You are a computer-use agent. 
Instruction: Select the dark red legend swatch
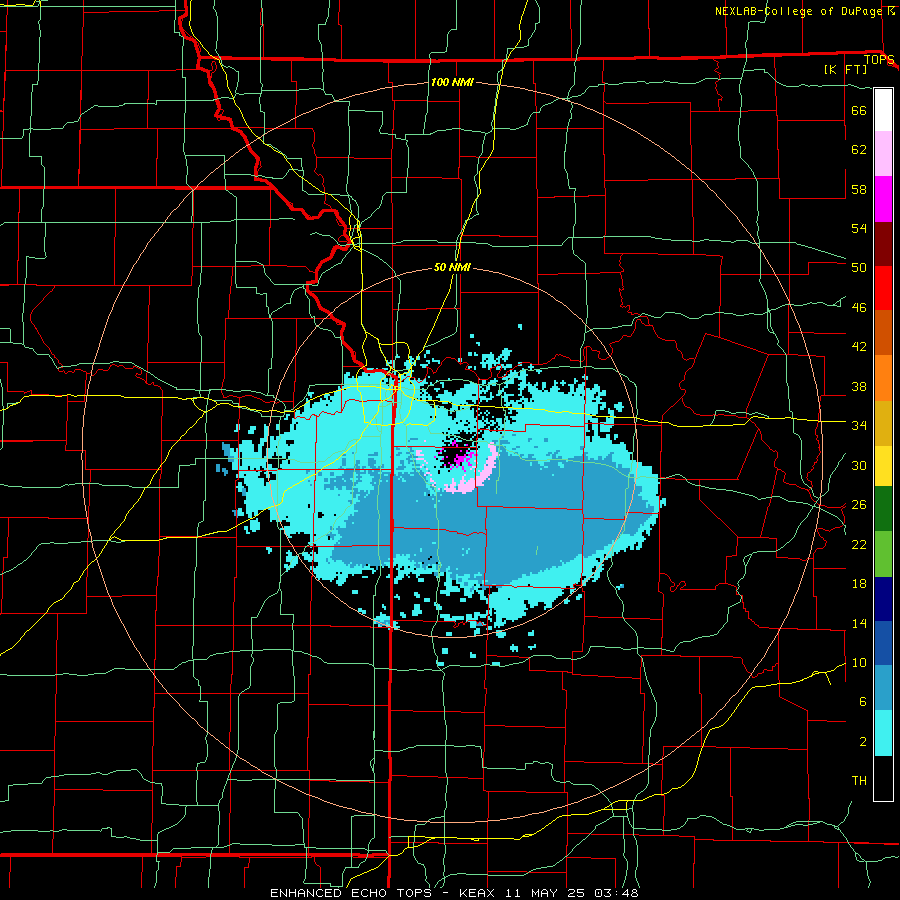click(x=883, y=244)
